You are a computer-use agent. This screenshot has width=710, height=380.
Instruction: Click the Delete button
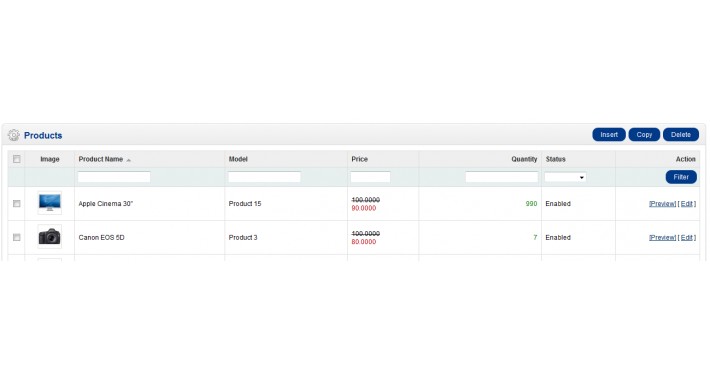[681, 135]
